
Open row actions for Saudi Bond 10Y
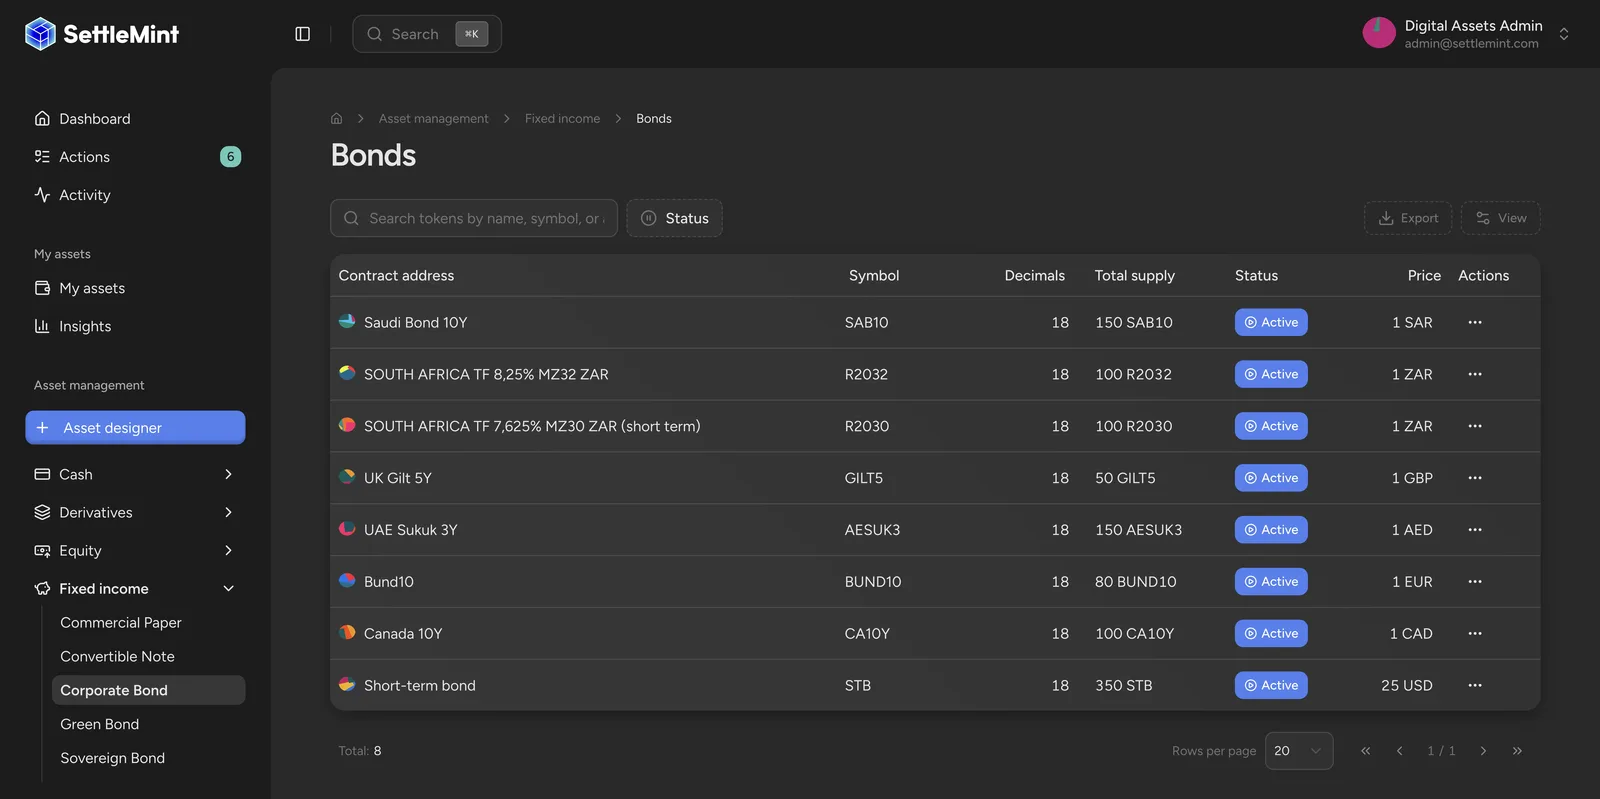(1475, 322)
